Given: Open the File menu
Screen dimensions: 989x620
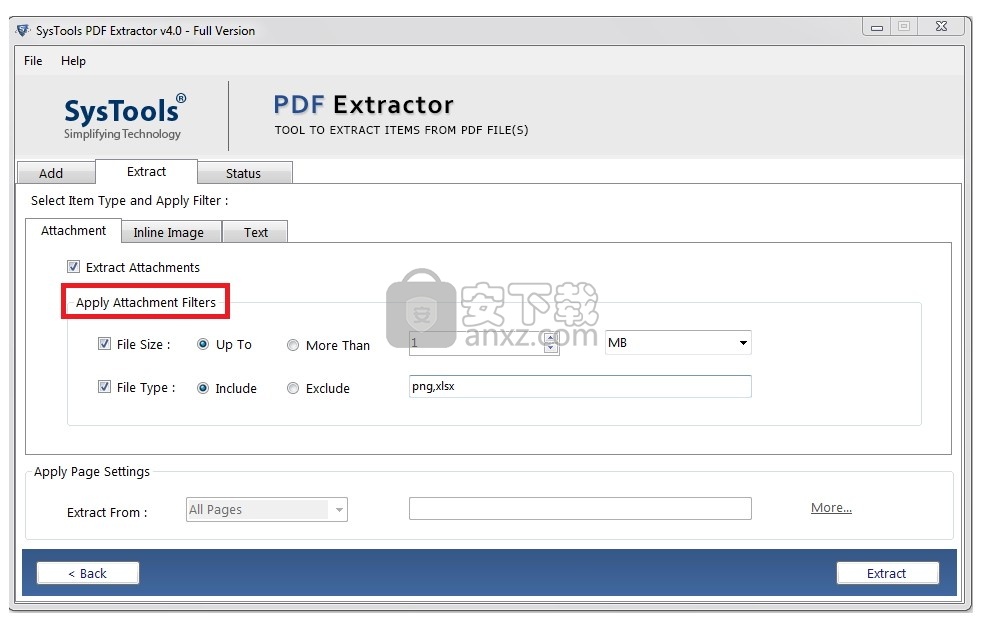Looking at the screenshot, I should (x=33, y=61).
